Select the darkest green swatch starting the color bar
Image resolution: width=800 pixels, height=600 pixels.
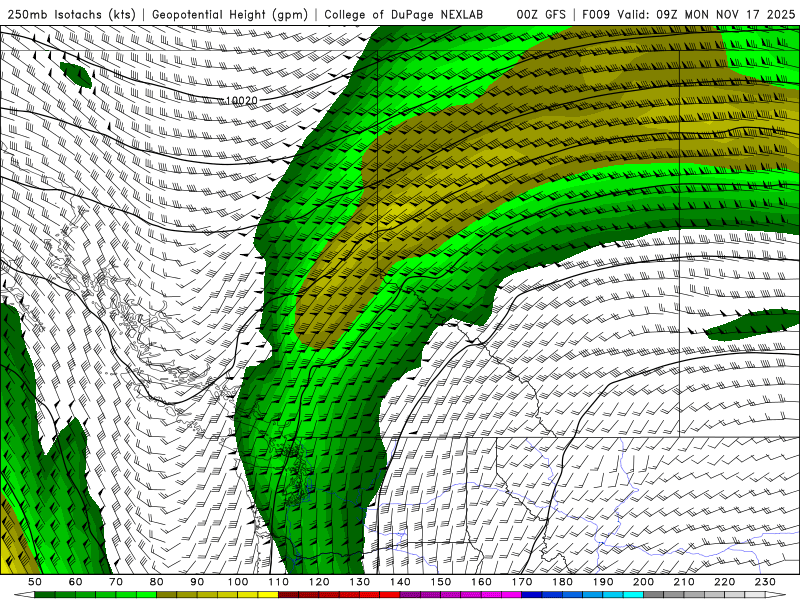(x=44, y=594)
